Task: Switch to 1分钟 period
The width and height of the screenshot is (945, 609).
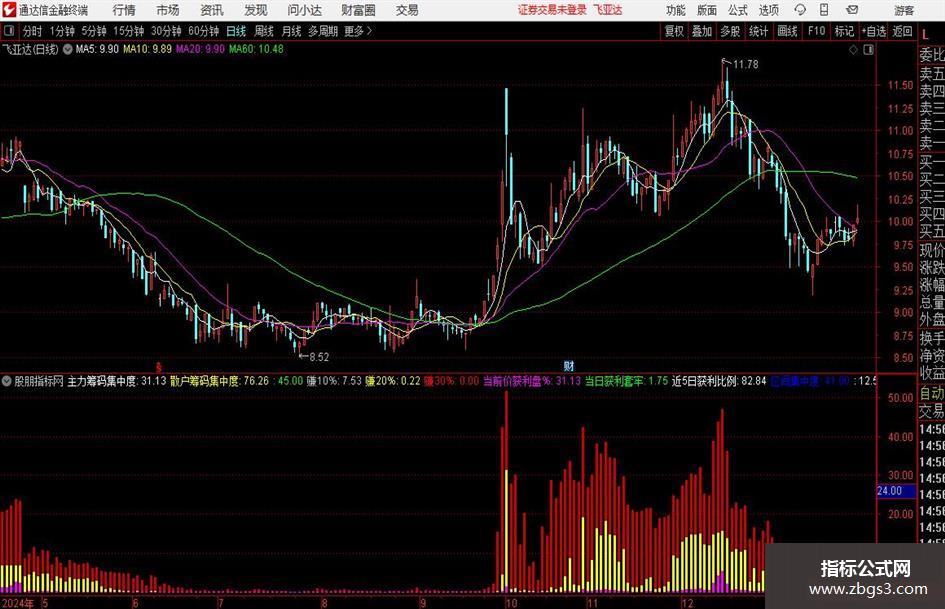Action: pyautogui.click(x=62, y=31)
